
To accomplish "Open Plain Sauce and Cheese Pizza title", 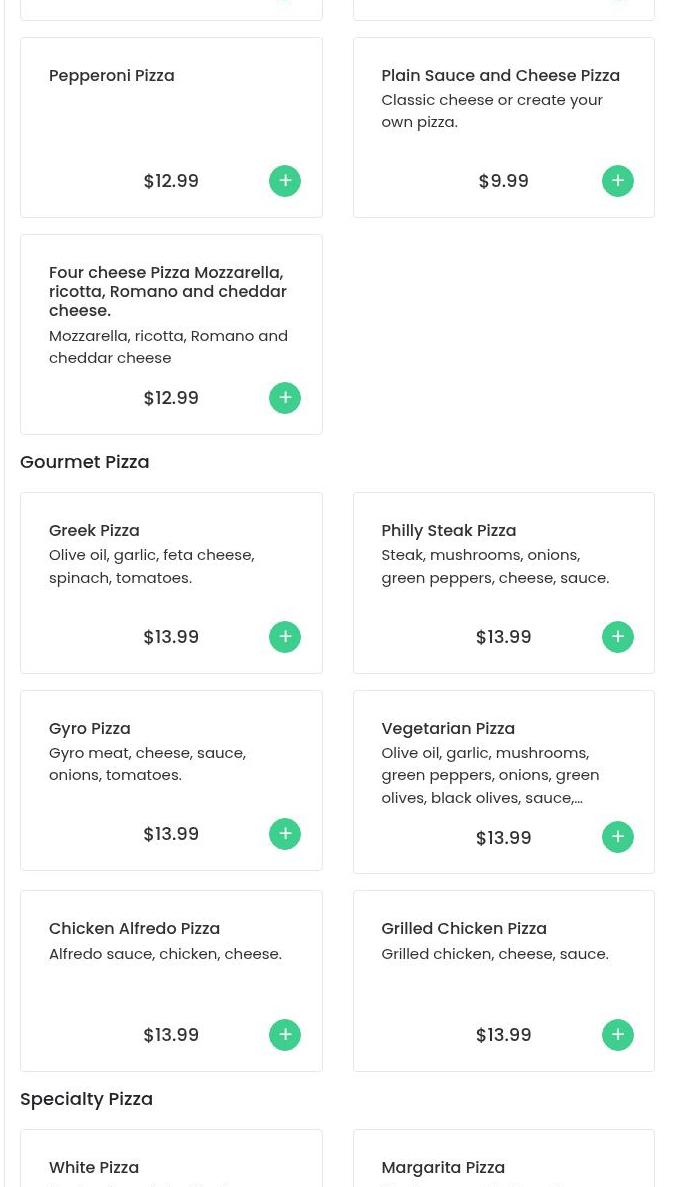I will click(x=501, y=76).
